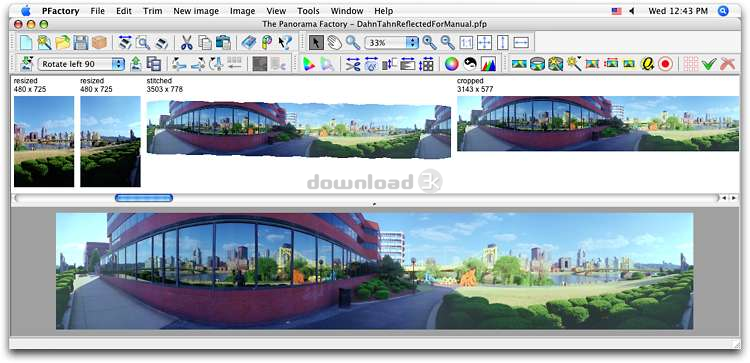Viewport: 750px width, 363px height.
Task: Open the 33% zoom level dropdown
Action: click(392, 43)
